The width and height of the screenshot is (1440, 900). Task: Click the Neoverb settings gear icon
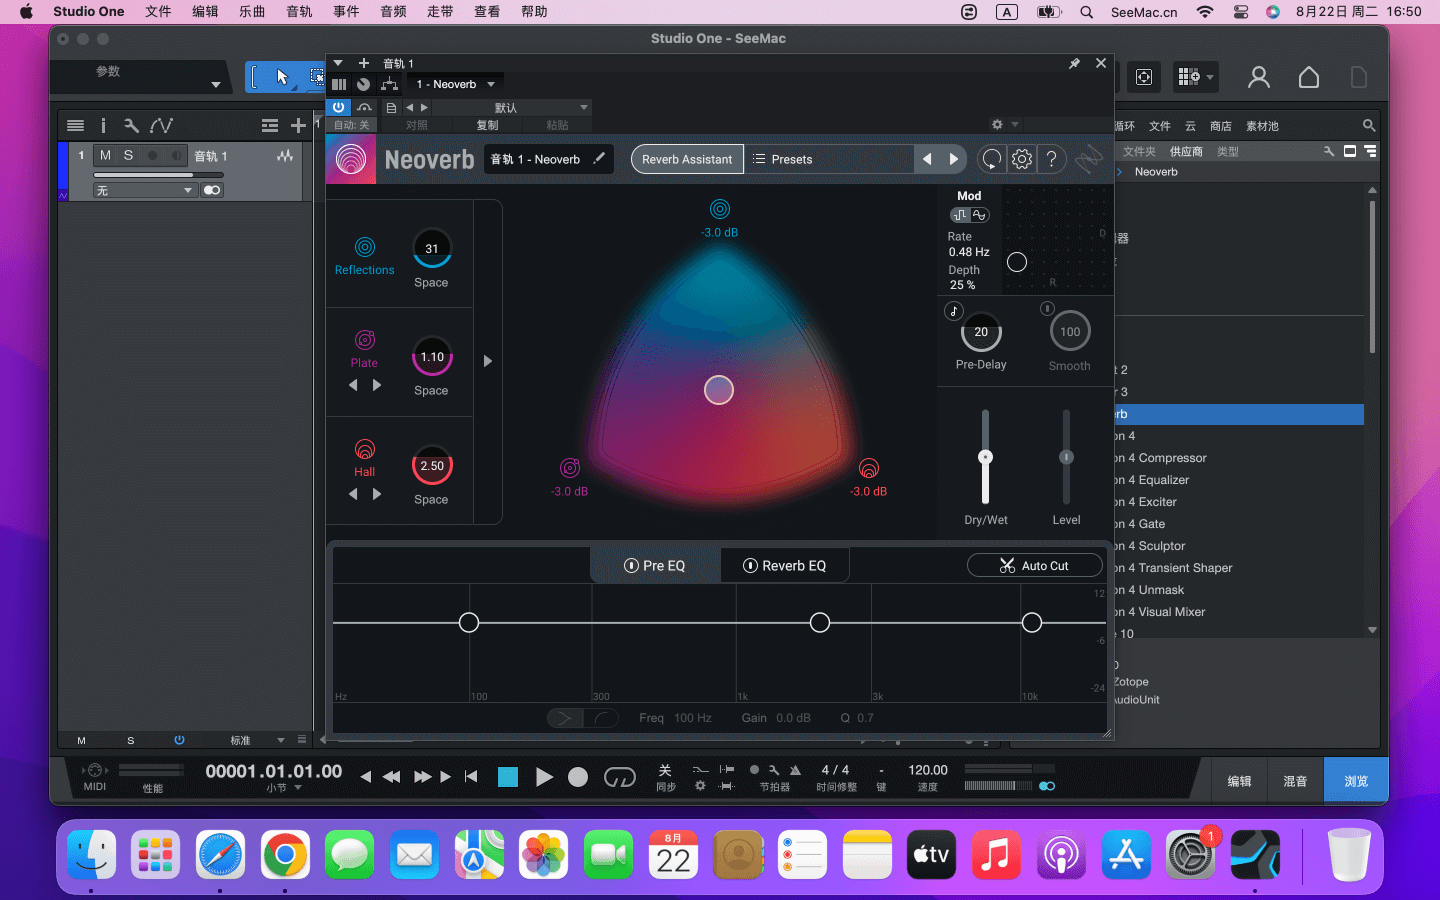[x=1021, y=159]
